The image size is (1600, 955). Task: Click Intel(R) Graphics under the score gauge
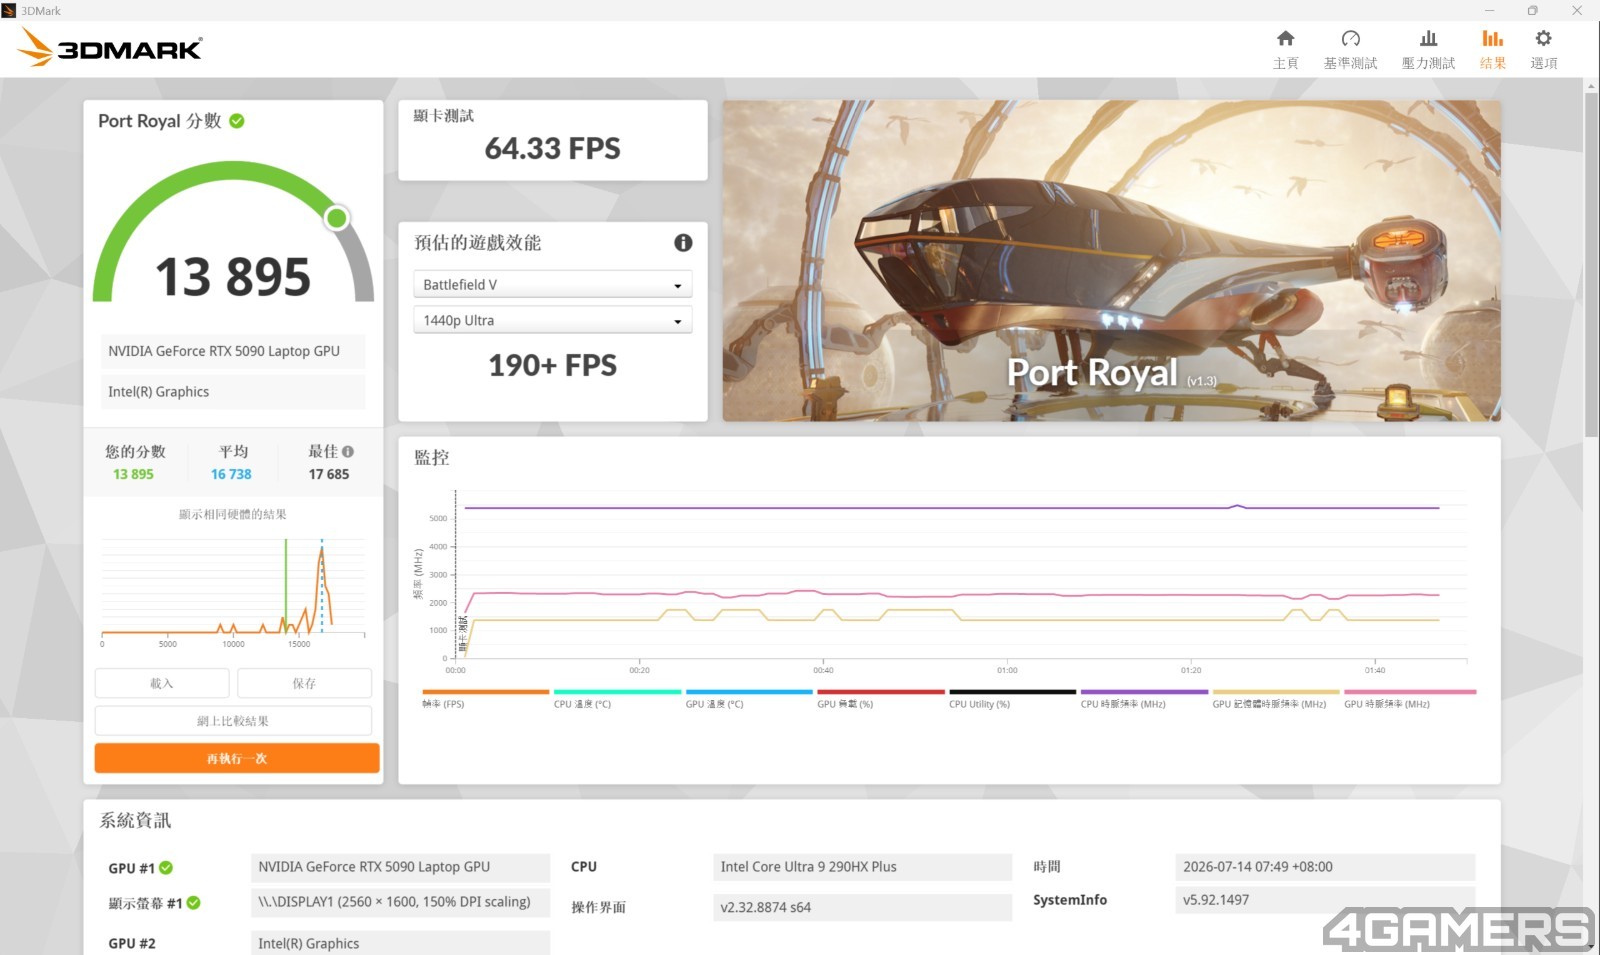click(x=233, y=392)
